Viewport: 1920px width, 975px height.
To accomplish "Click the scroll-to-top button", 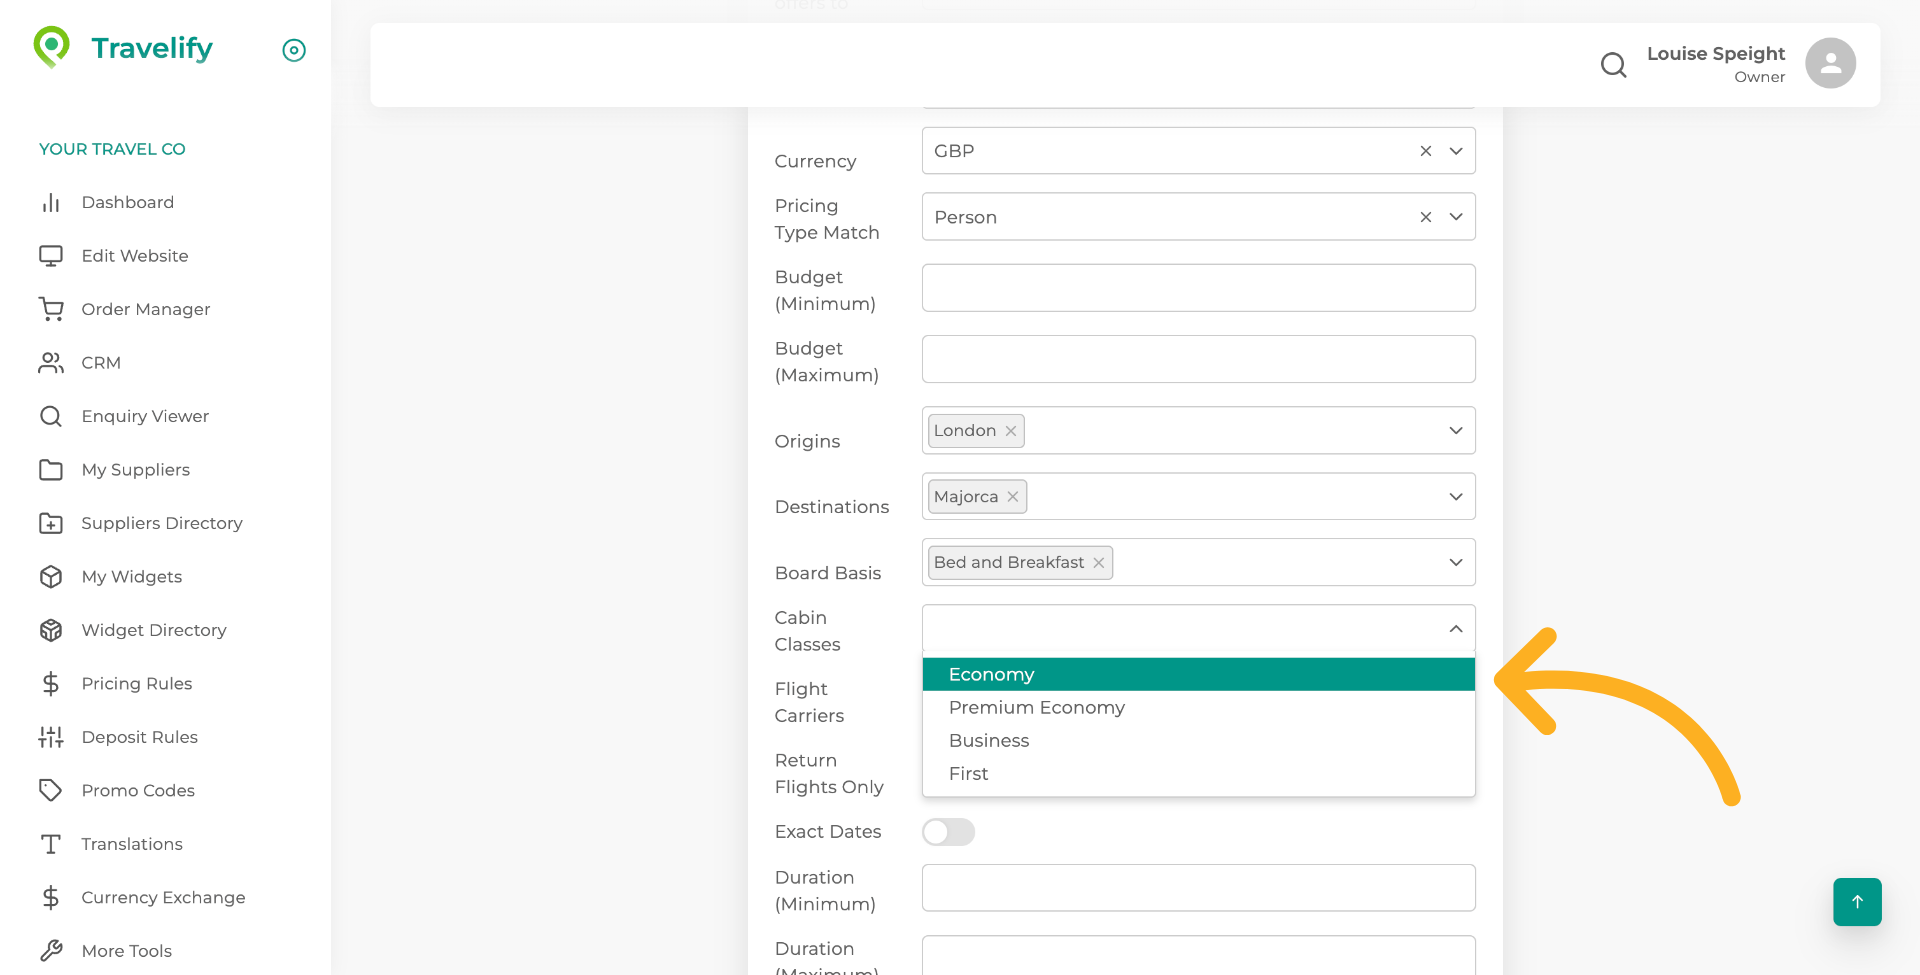I will 1857,901.
